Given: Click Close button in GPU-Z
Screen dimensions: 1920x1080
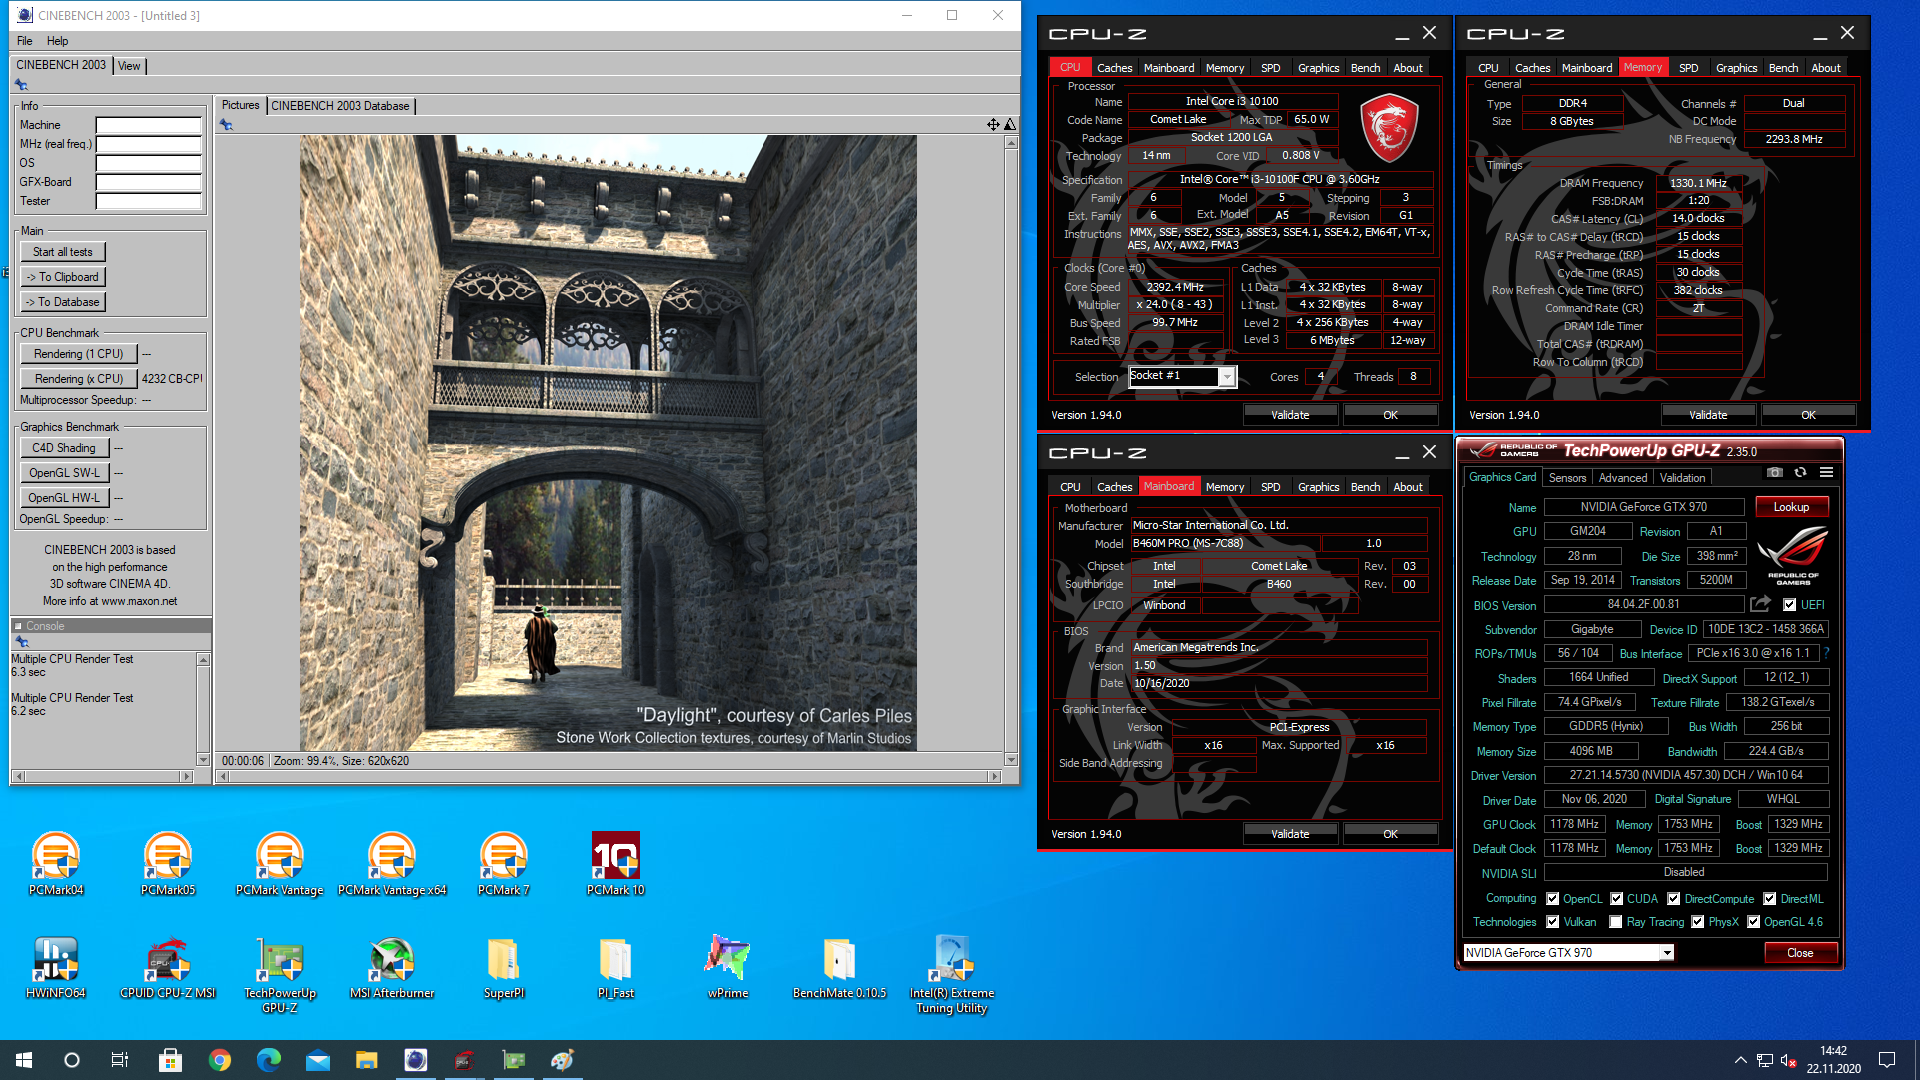Looking at the screenshot, I should coord(1800,953).
